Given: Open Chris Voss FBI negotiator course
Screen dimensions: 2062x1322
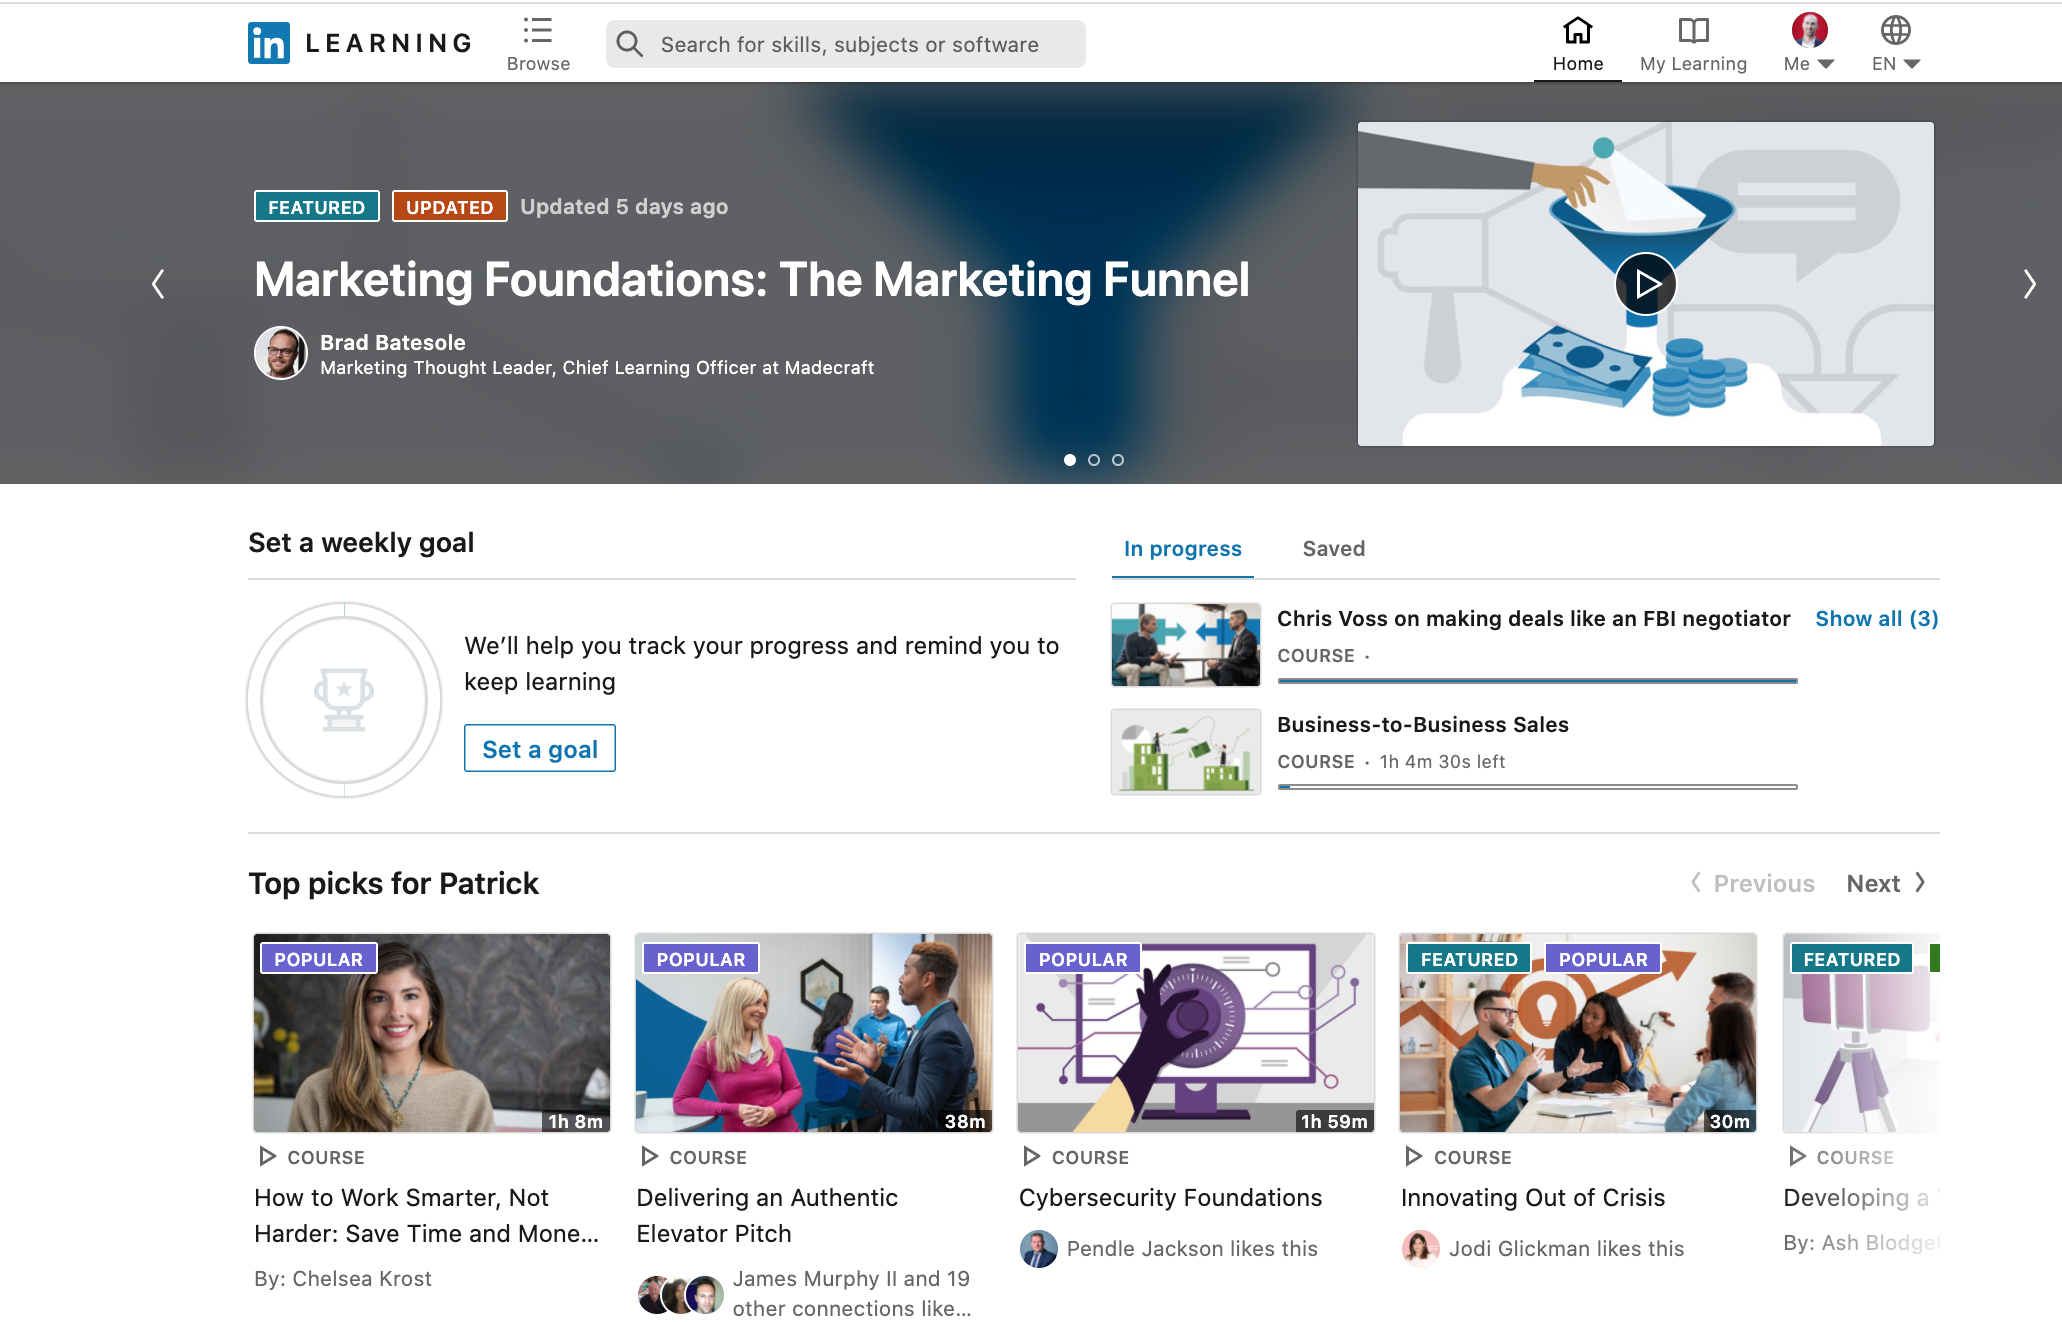Looking at the screenshot, I should pyautogui.click(x=1533, y=619).
